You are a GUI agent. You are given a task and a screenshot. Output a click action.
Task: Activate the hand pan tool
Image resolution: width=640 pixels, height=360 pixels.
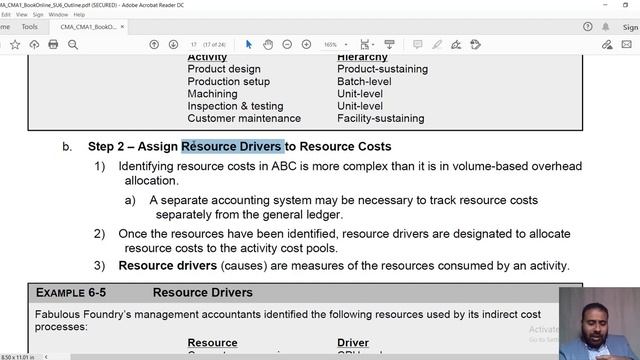click(x=268, y=44)
